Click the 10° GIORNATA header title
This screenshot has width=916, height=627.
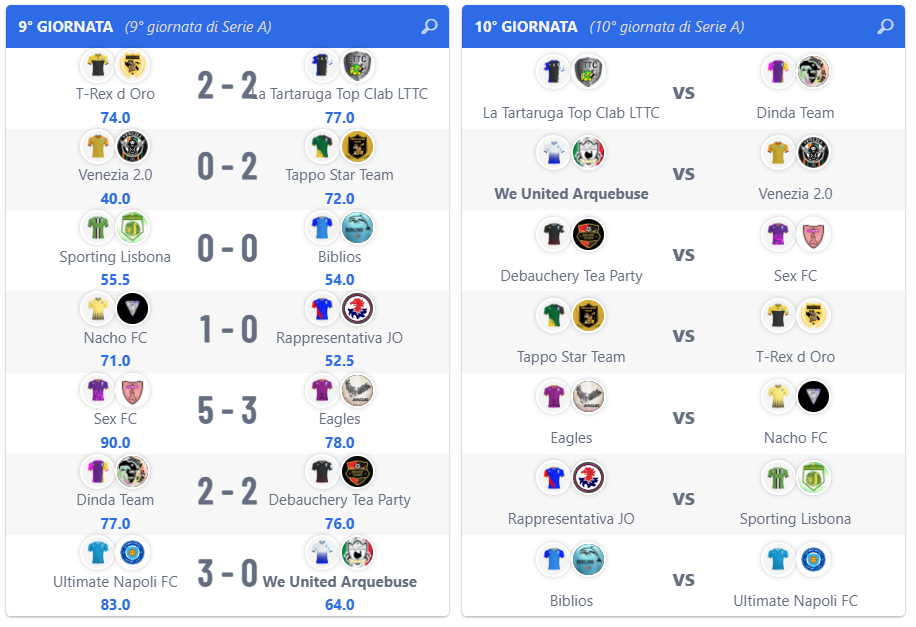pos(526,27)
